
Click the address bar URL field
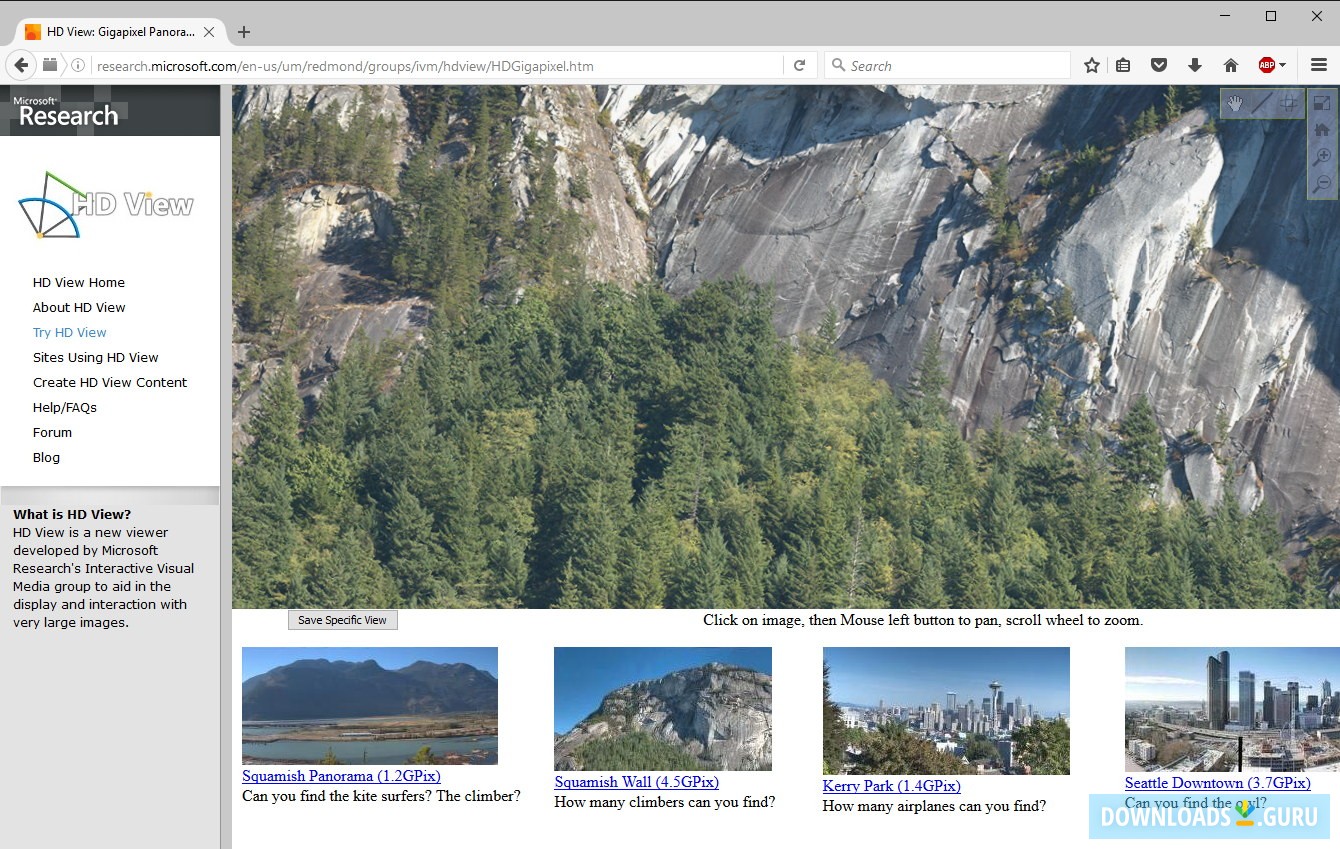tap(438, 66)
